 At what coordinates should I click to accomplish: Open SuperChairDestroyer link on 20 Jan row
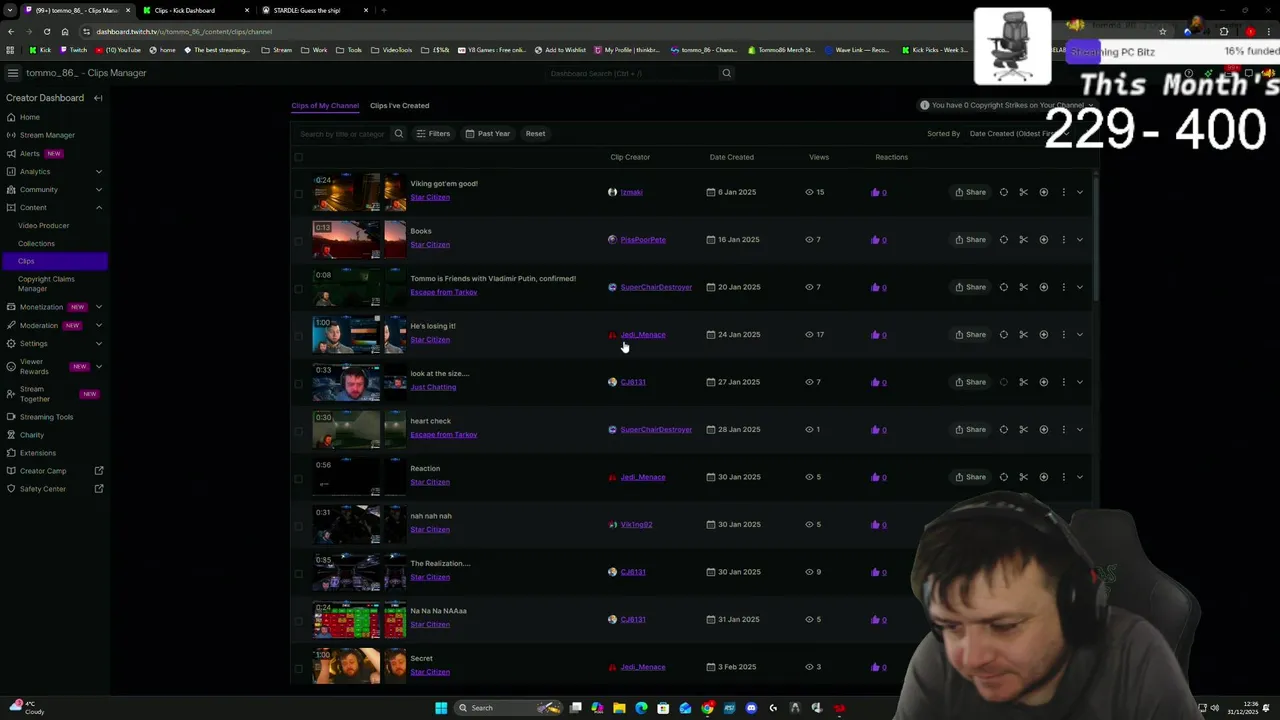coord(656,287)
